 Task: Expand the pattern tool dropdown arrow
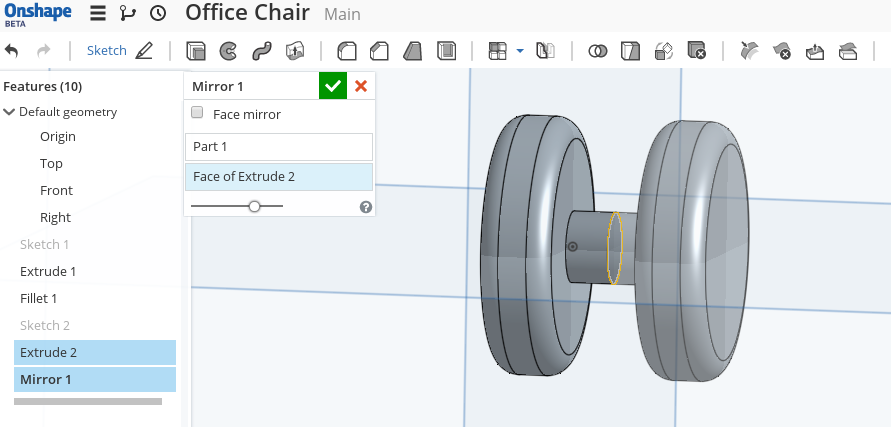[520, 50]
